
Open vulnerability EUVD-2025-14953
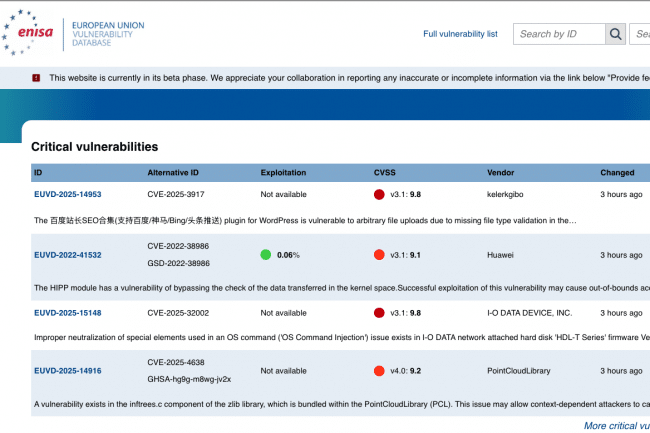(68, 194)
